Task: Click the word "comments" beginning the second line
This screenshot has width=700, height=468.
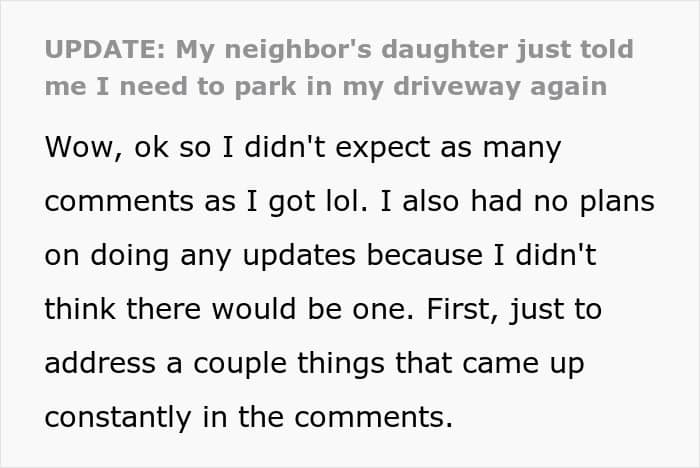Action: tap(119, 202)
